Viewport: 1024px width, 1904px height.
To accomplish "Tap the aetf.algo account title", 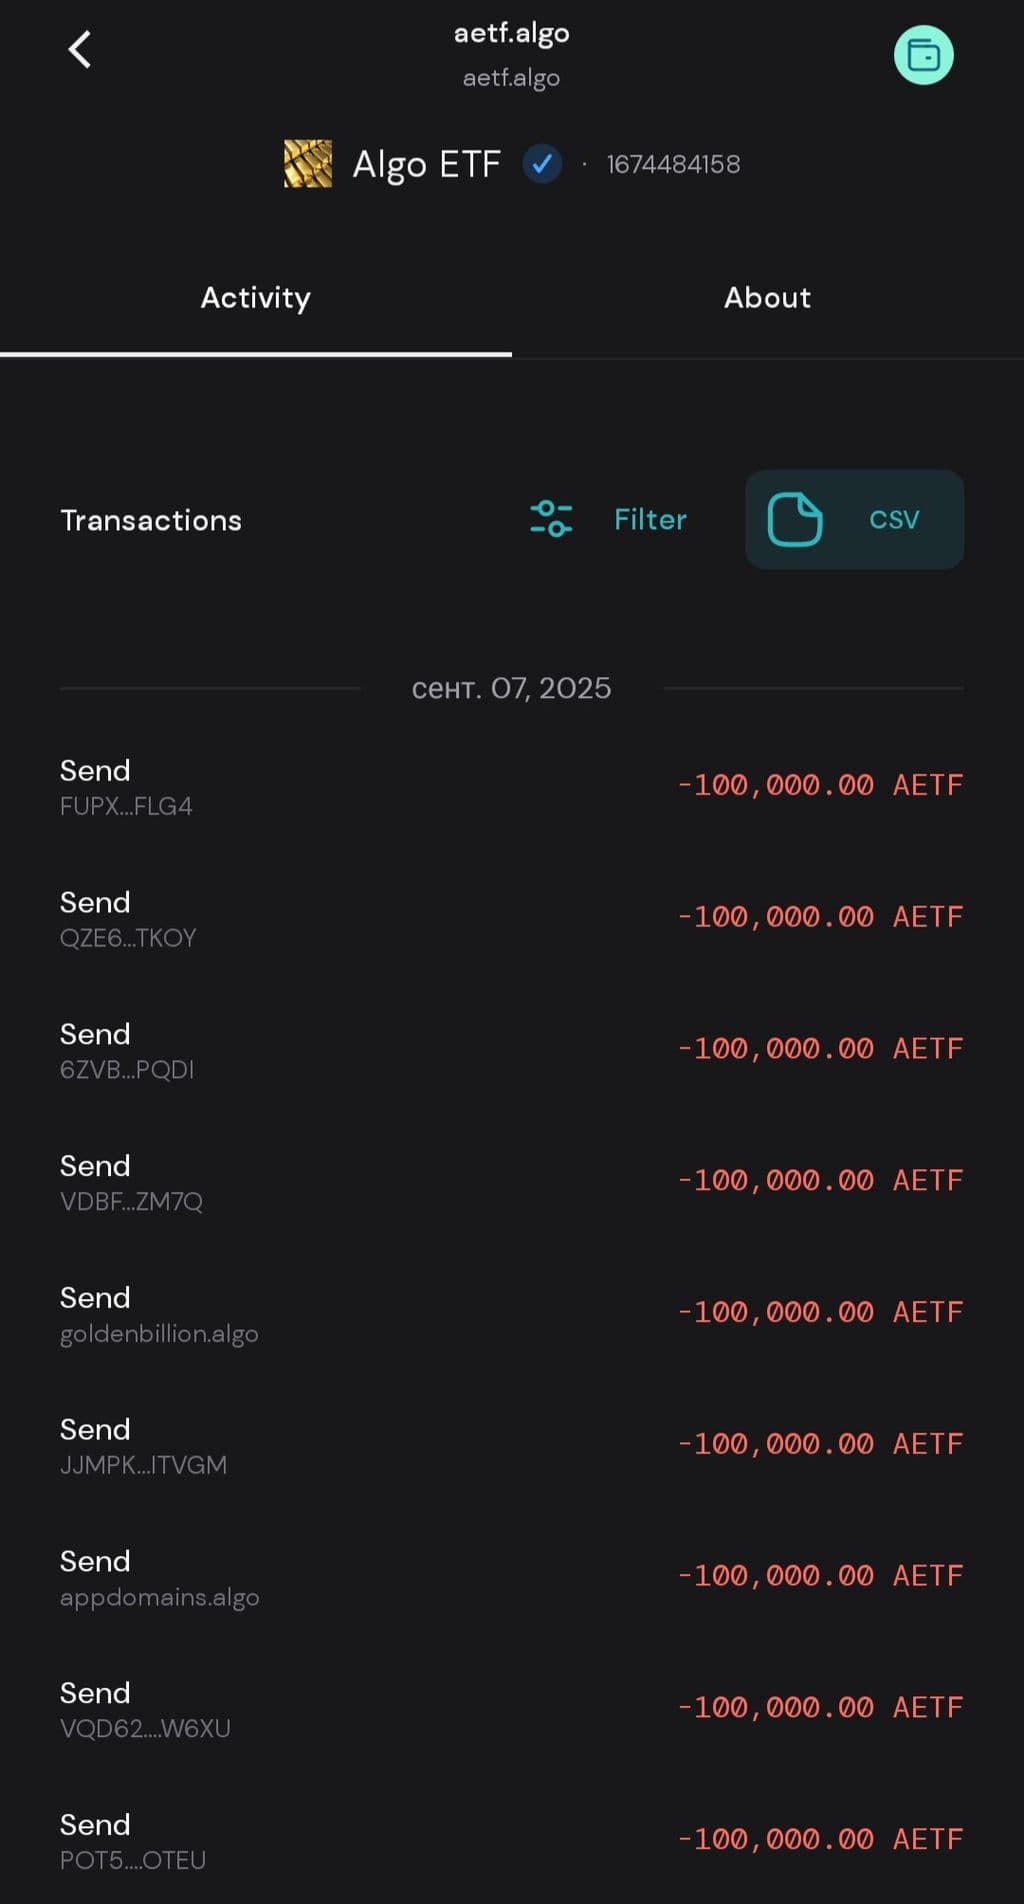I will pos(511,34).
